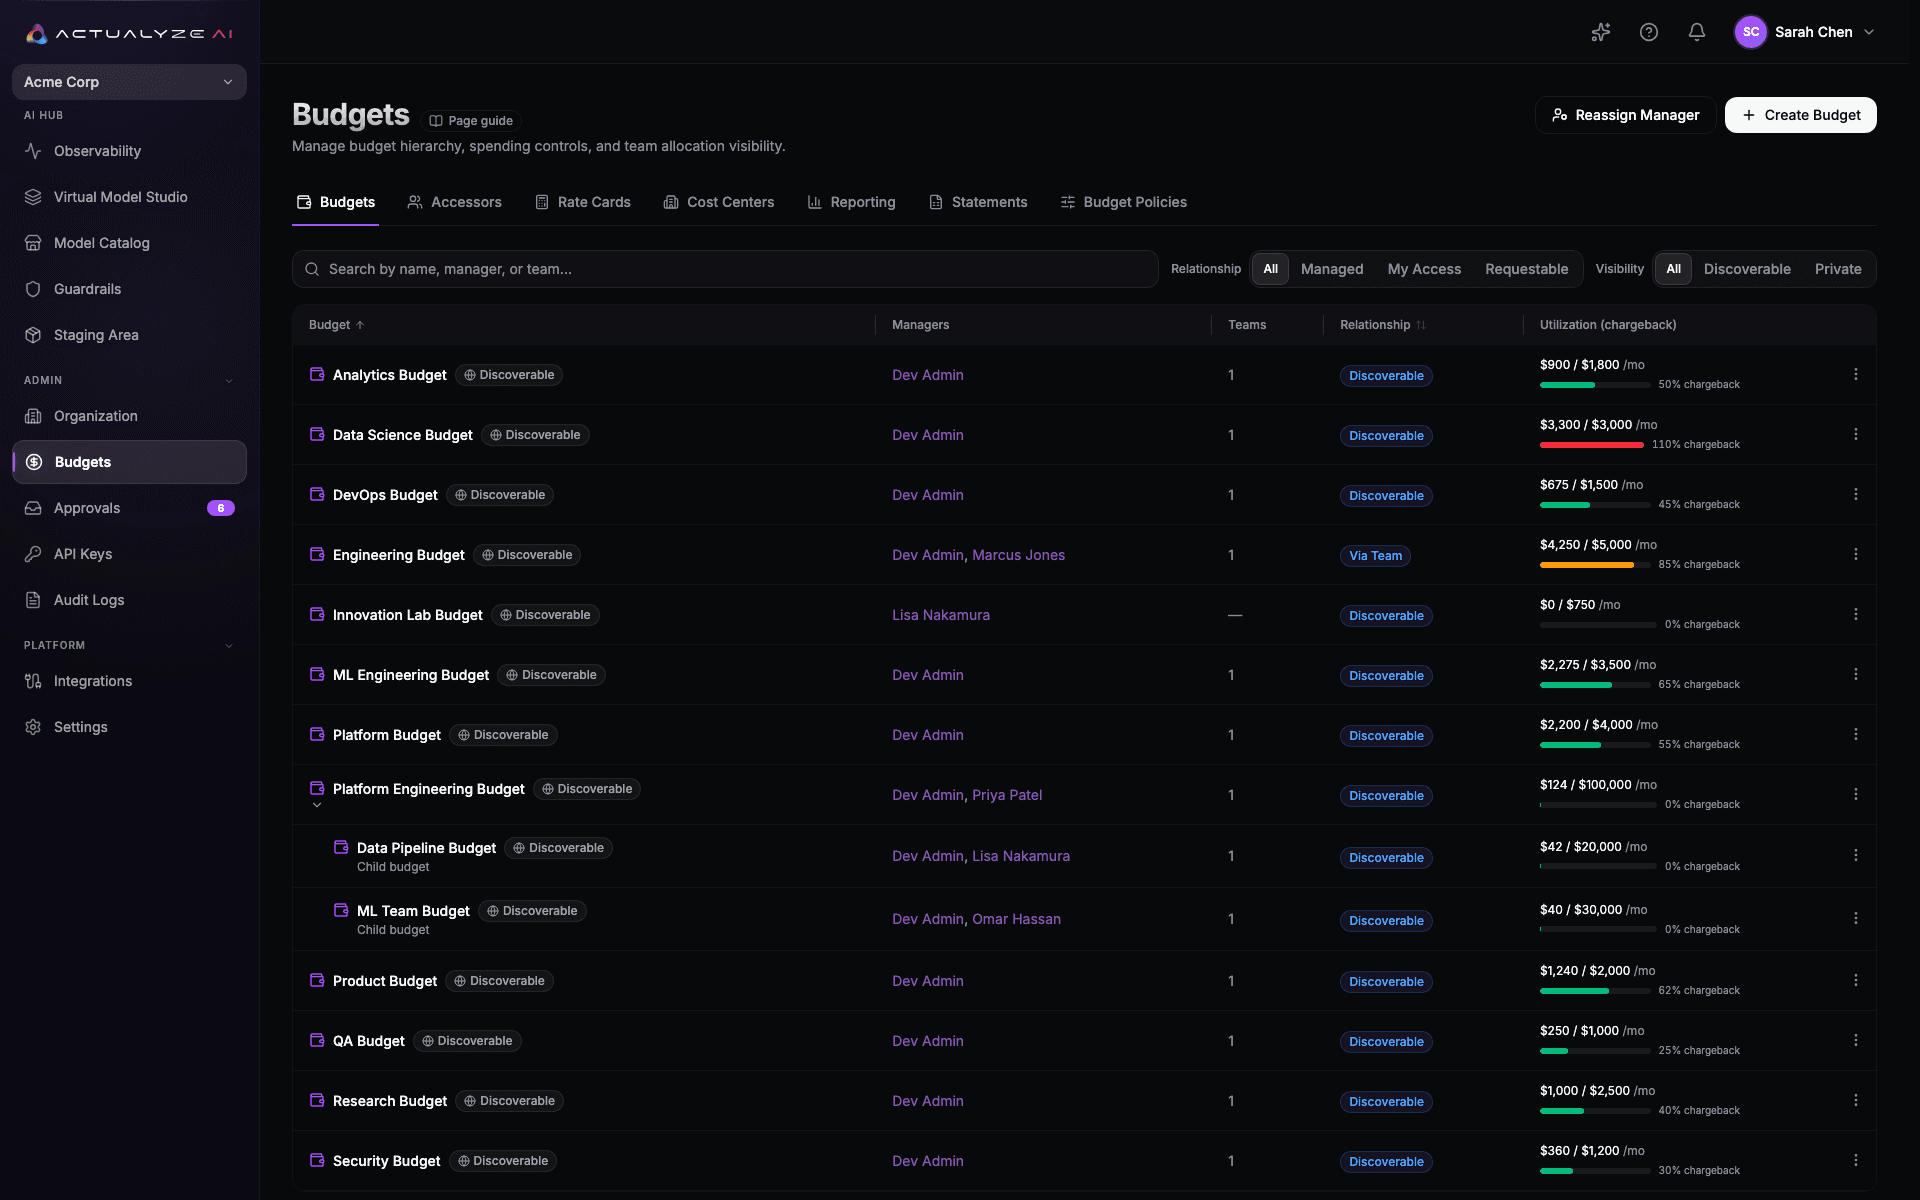Filter relationship by Managed
The image size is (1920, 1200).
click(1332, 269)
